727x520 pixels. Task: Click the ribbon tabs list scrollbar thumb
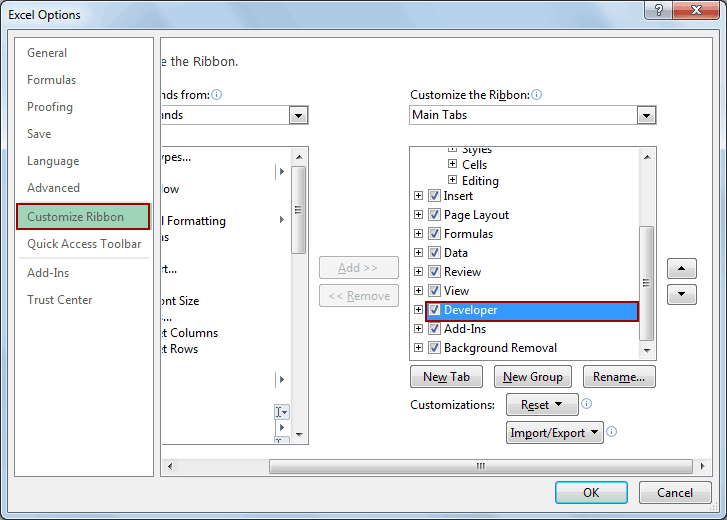click(646, 283)
